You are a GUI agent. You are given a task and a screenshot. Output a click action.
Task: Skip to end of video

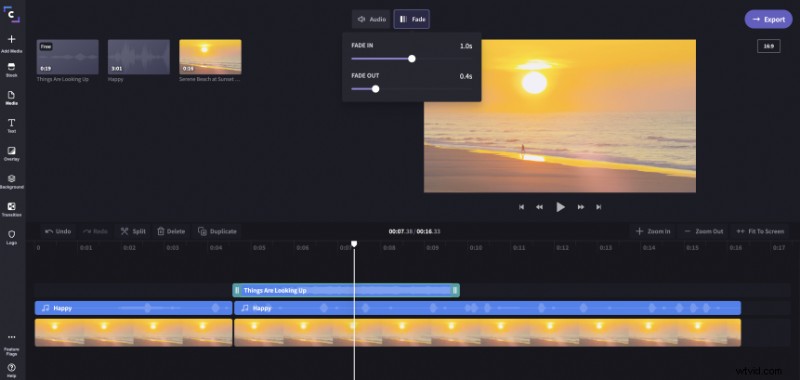tap(598, 207)
